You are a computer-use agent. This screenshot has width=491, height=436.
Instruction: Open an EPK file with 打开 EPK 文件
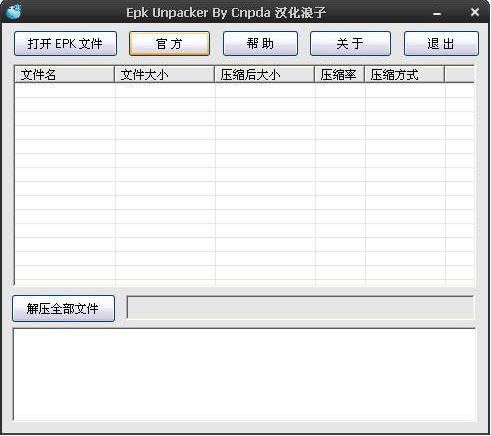(x=65, y=43)
